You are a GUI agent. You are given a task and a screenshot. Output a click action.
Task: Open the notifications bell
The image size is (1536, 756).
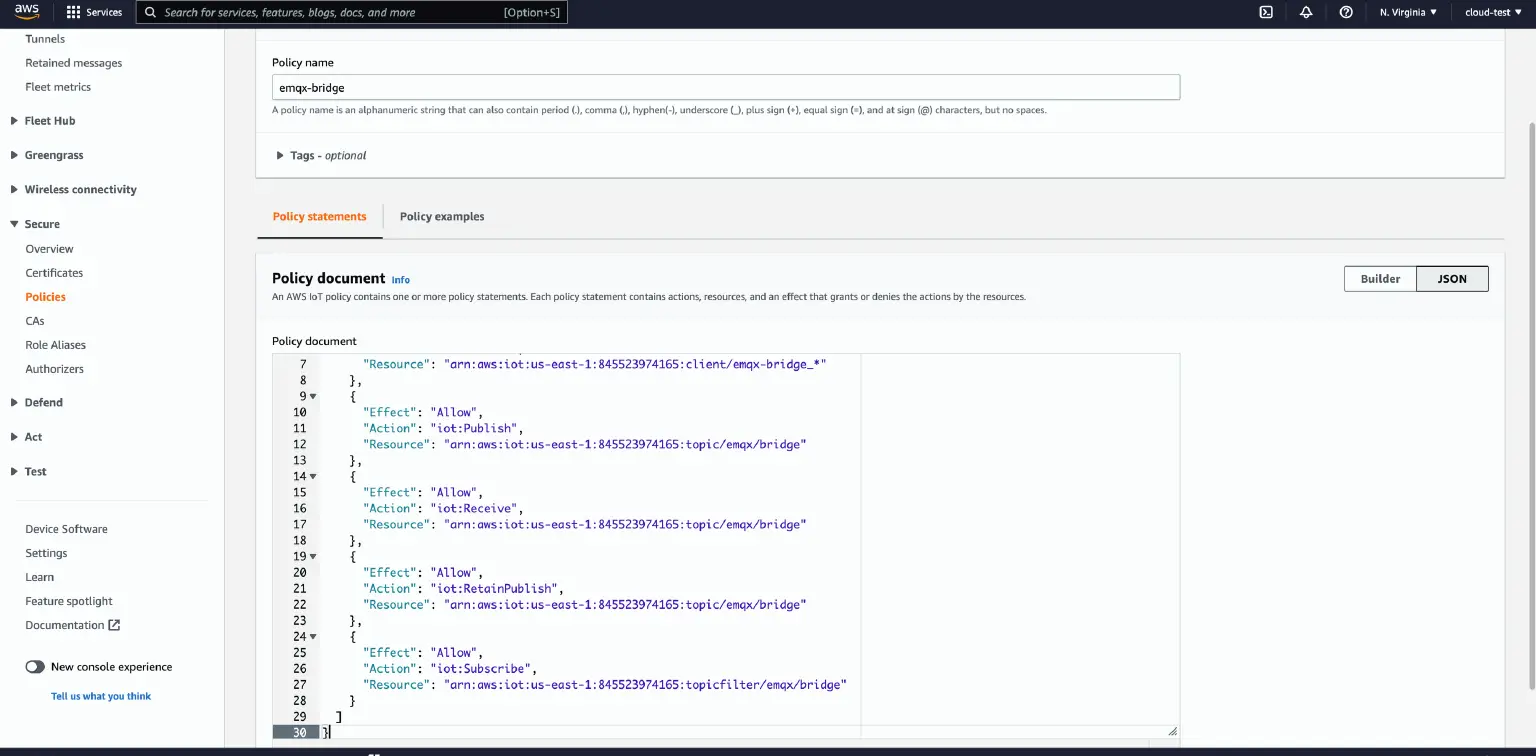pos(1306,12)
